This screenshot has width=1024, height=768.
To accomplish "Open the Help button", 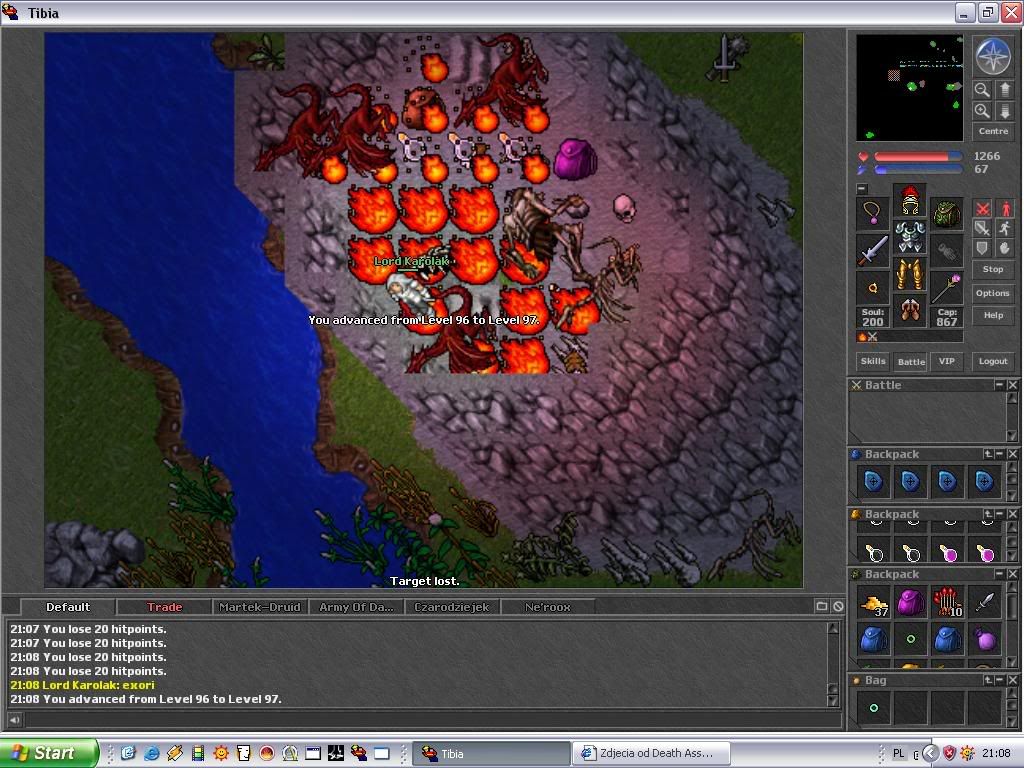I will coord(993,315).
